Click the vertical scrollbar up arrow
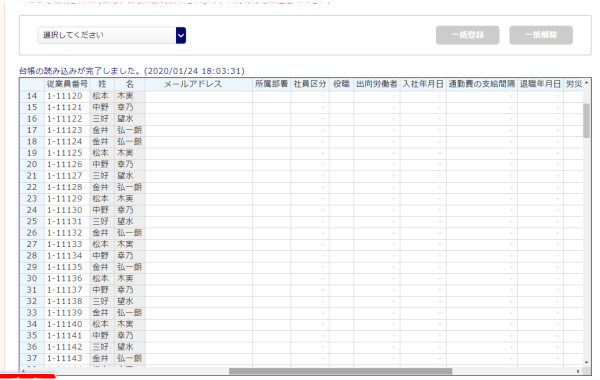 coord(586,83)
